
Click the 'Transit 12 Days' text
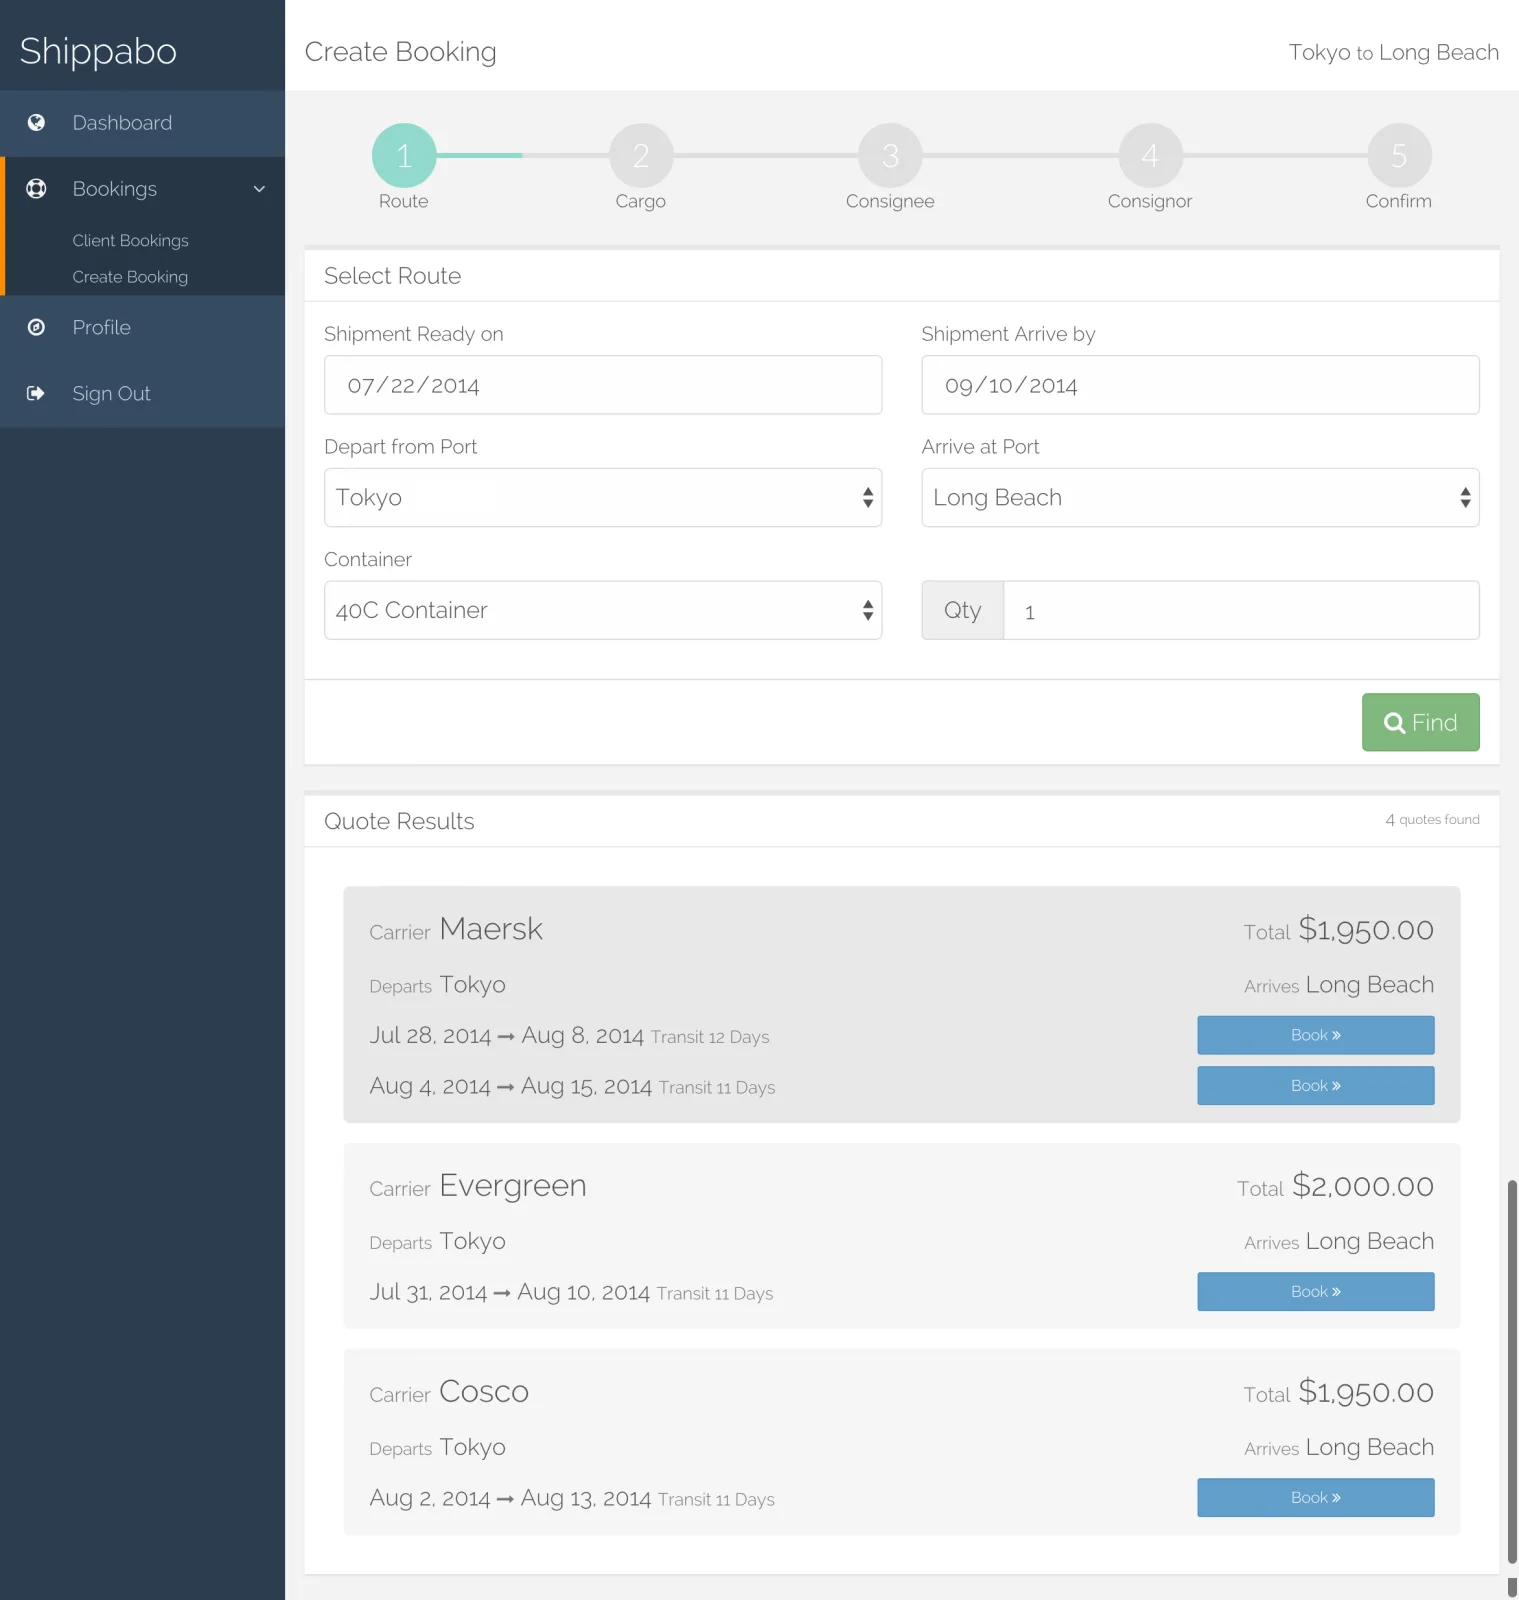point(710,1037)
